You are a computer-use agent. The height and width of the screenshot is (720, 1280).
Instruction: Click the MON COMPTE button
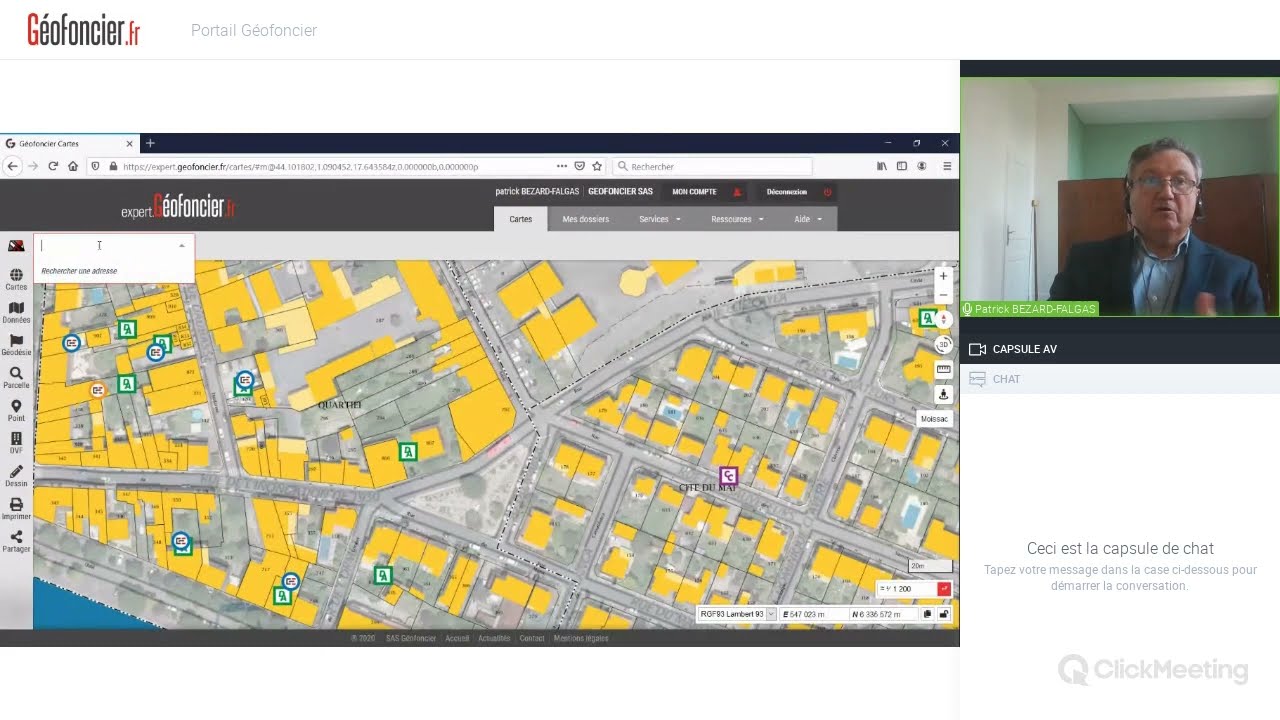pos(706,192)
